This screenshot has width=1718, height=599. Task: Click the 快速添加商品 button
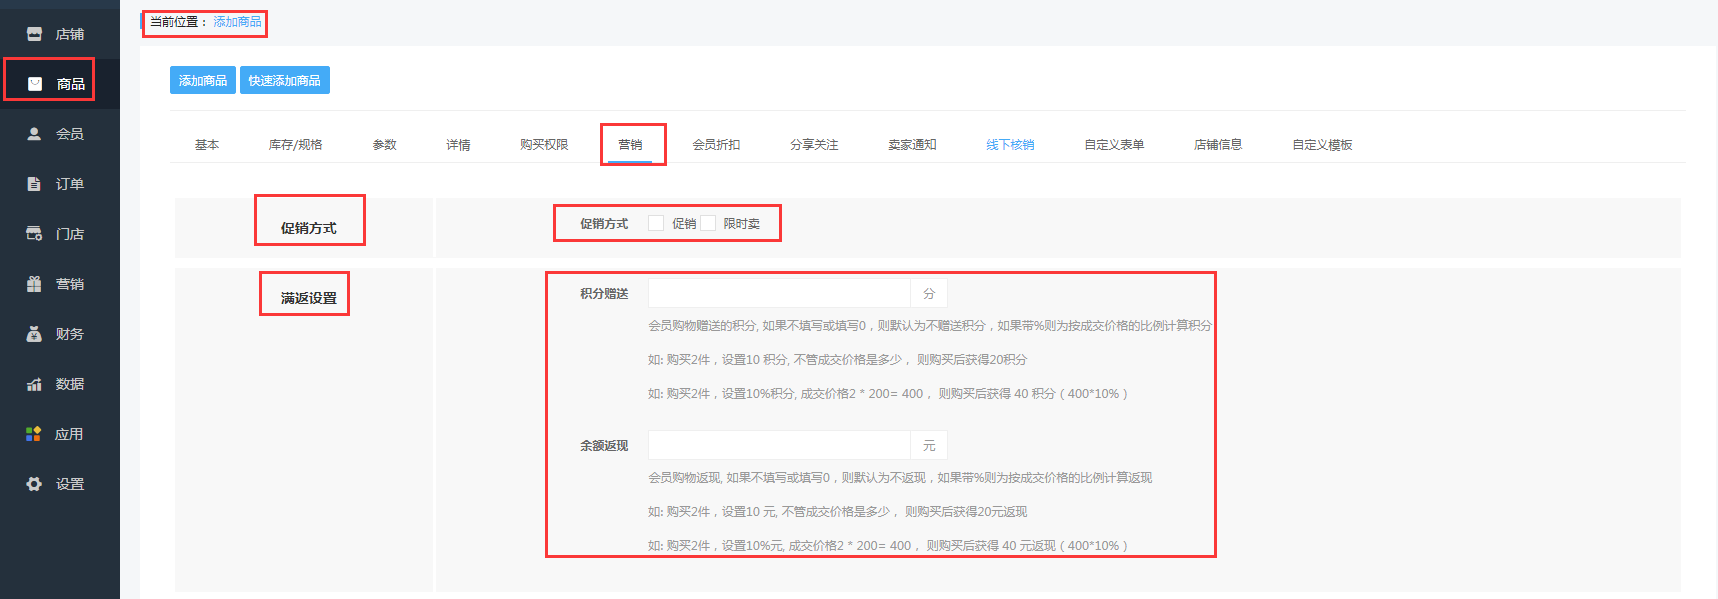[285, 80]
